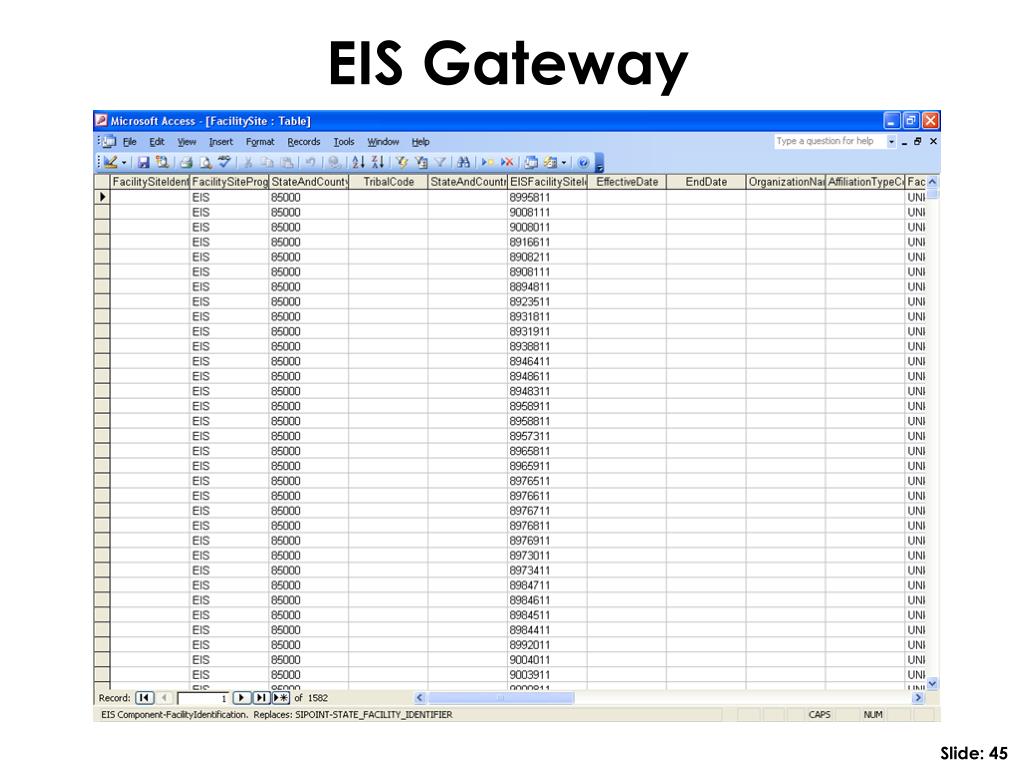The height and width of the screenshot is (768, 1024).
Task: Open the New Object dropdown arrow
Action: tap(564, 163)
